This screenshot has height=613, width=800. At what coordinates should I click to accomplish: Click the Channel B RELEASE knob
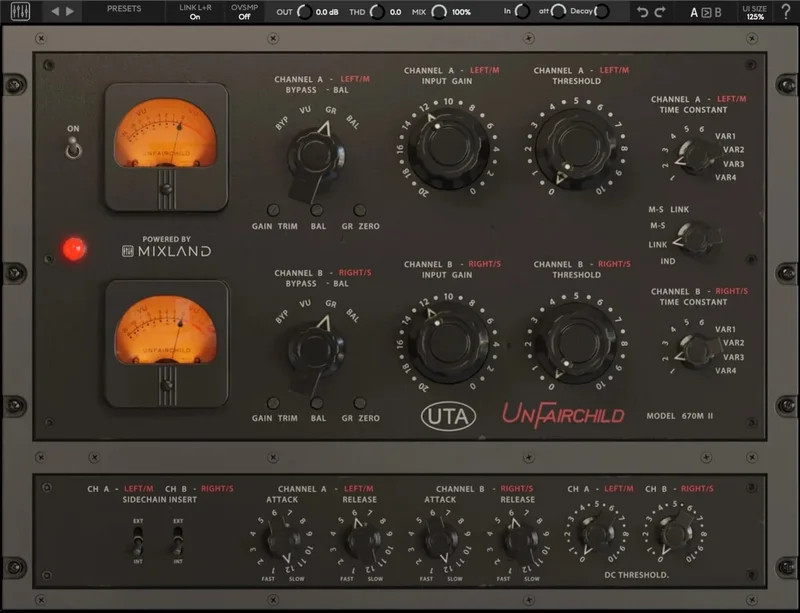[x=520, y=541]
